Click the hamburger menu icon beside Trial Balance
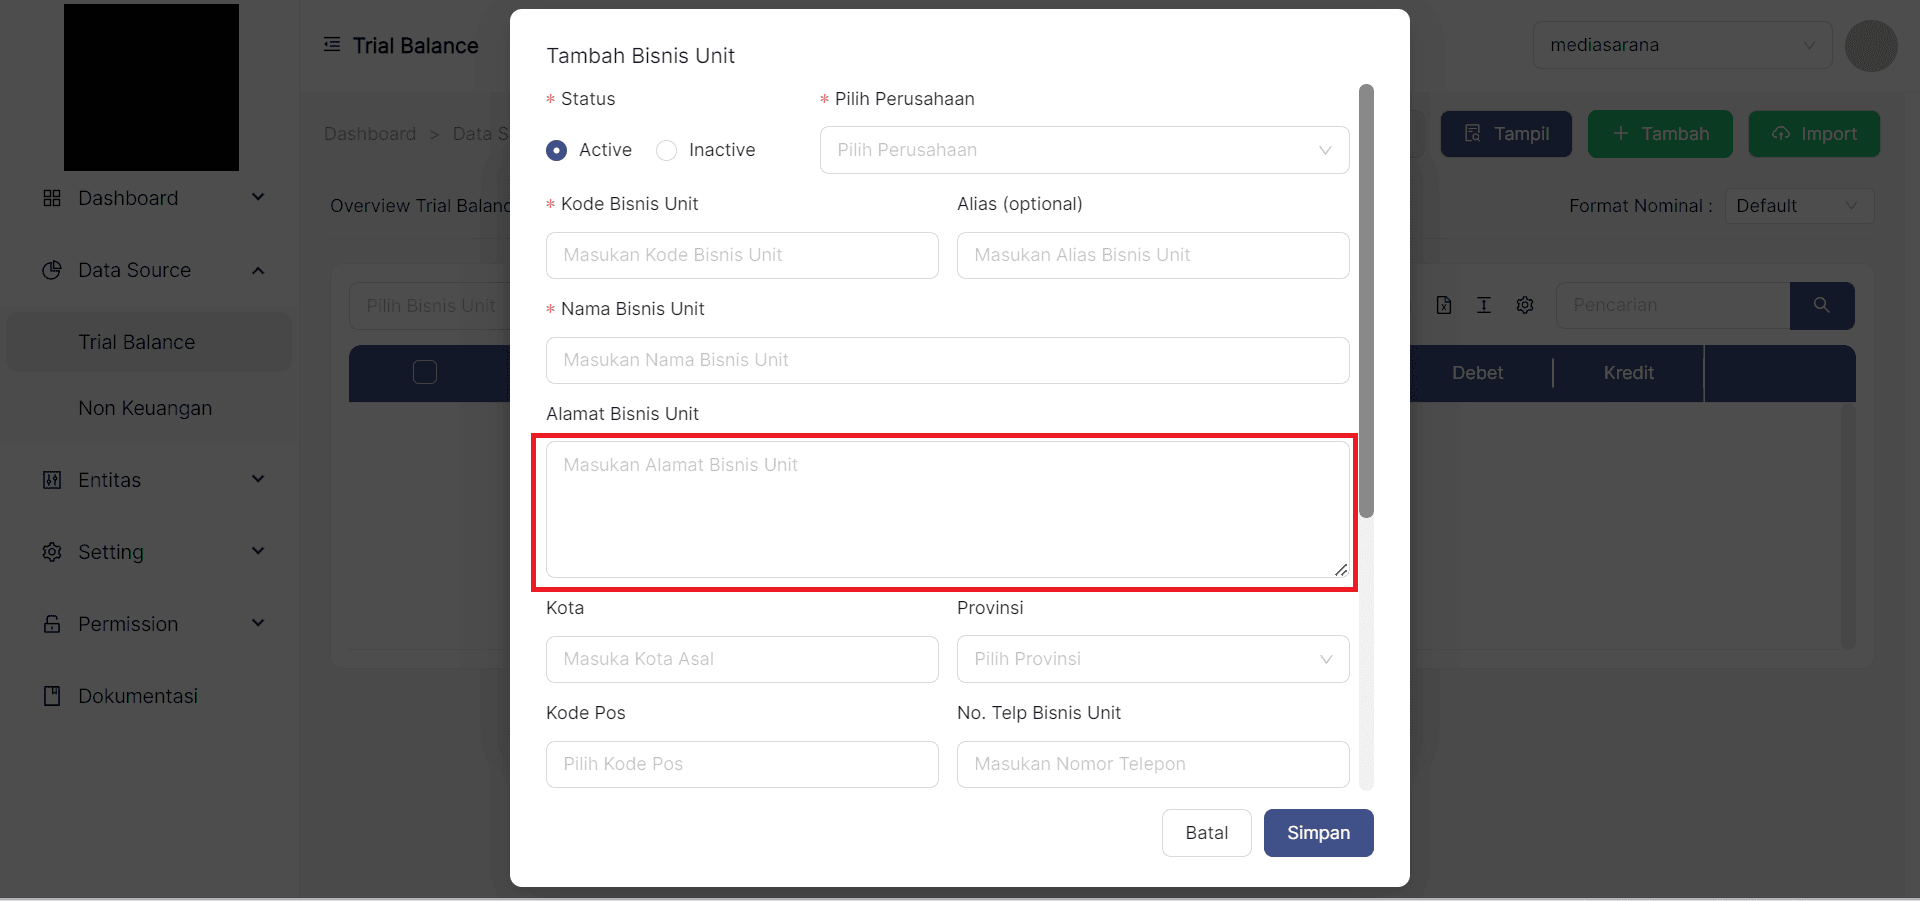The width and height of the screenshot is (1920, 901). 332,45
